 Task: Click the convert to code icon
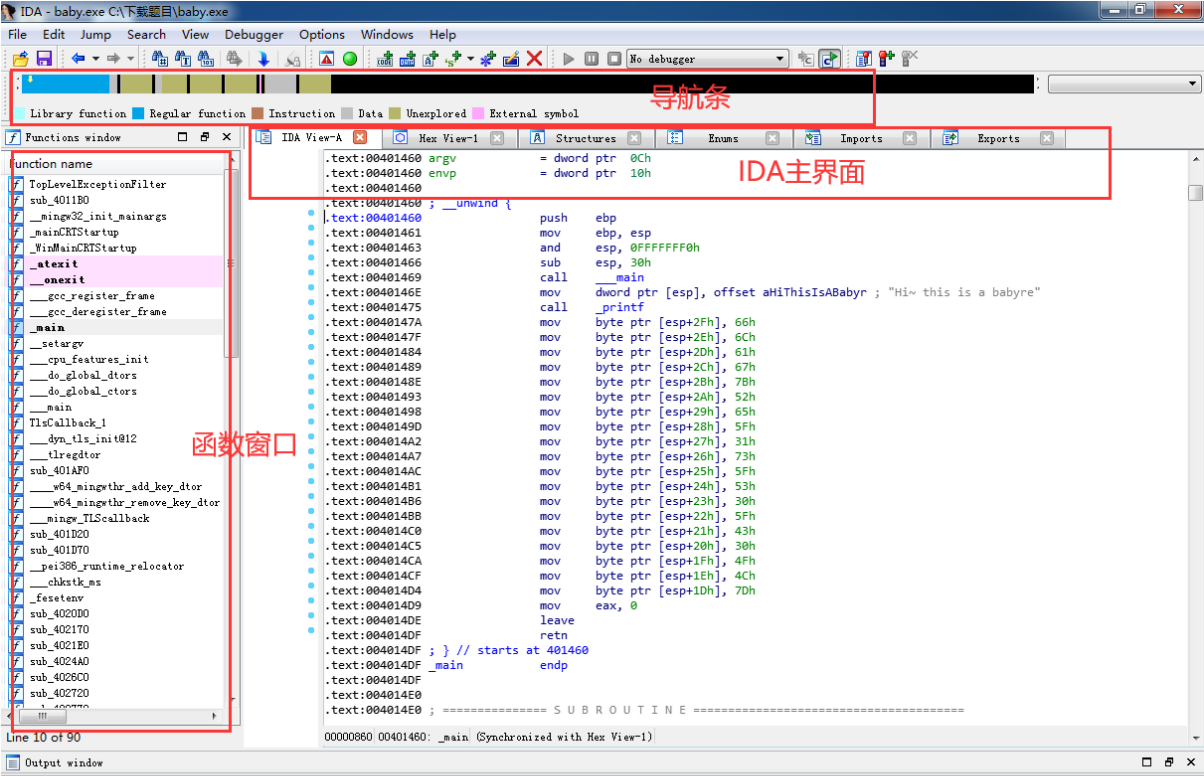[384, 59]
